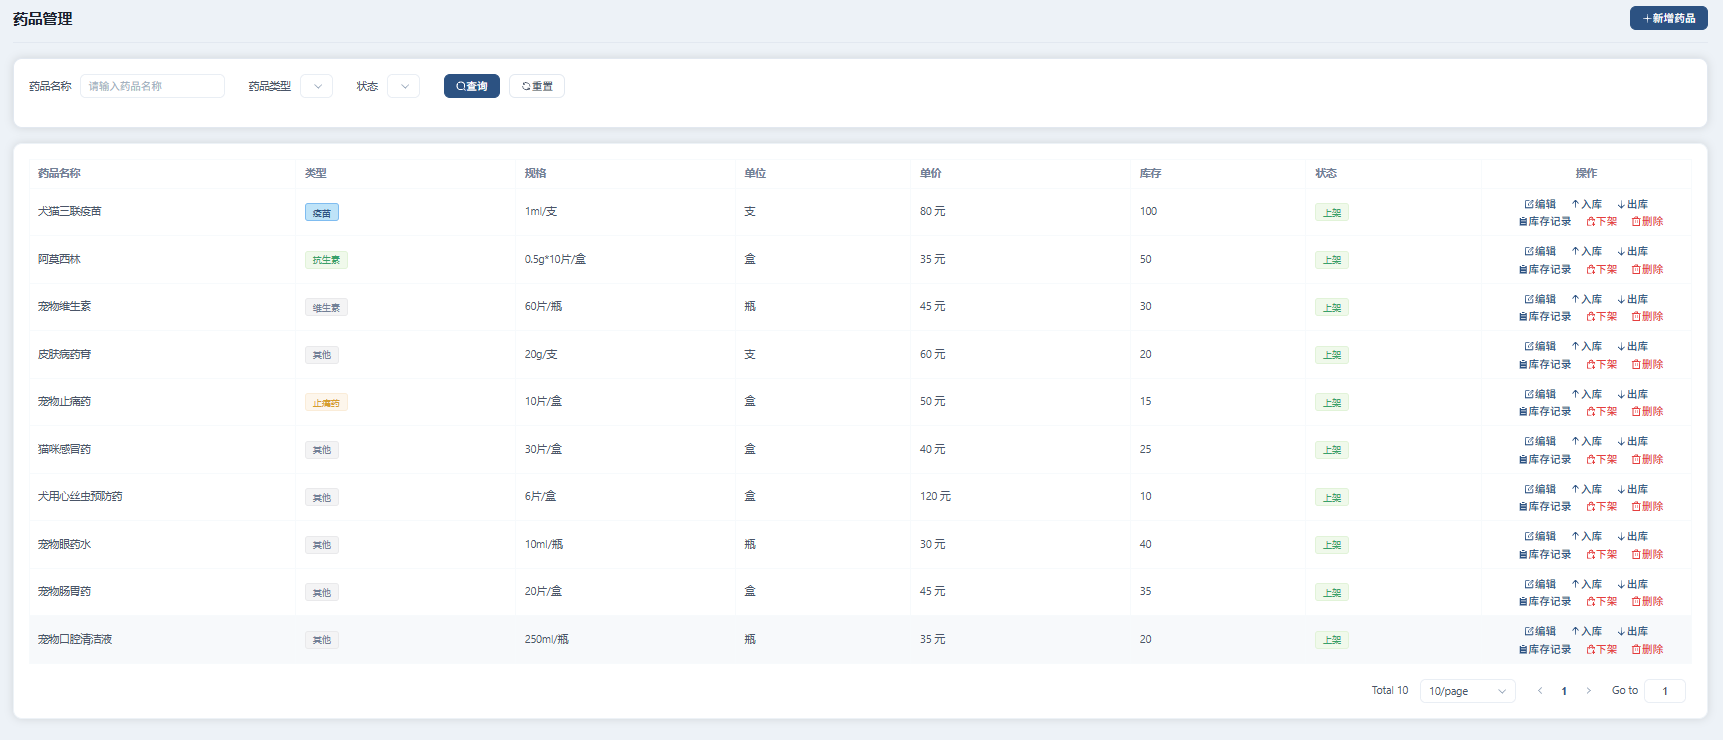The width and height of the screenshot is (1723, 740).
Task: Stock in 入库 for 犬猫三联疫苗
Action: pos(1587,204)
